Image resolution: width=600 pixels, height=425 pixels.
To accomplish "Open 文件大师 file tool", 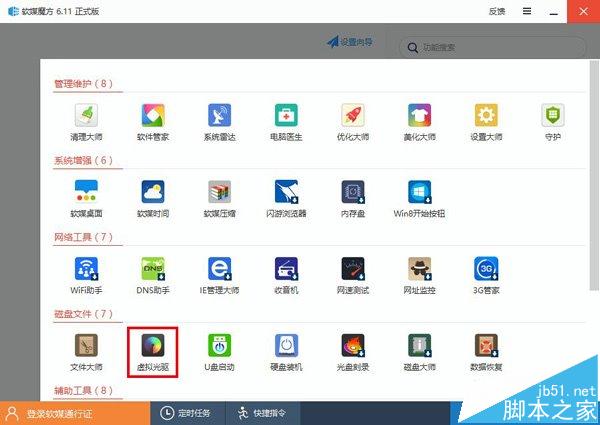I will 86,353.
